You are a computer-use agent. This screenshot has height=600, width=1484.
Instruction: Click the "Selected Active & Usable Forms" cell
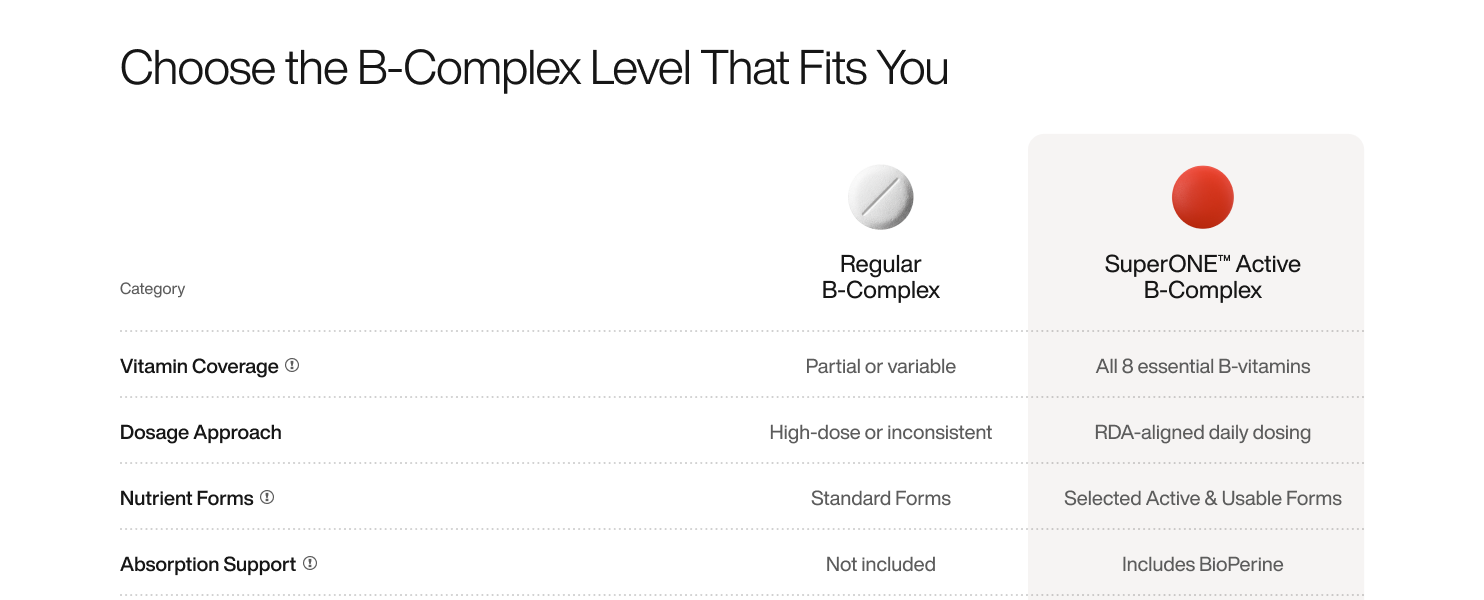(x=1203, y=498)
